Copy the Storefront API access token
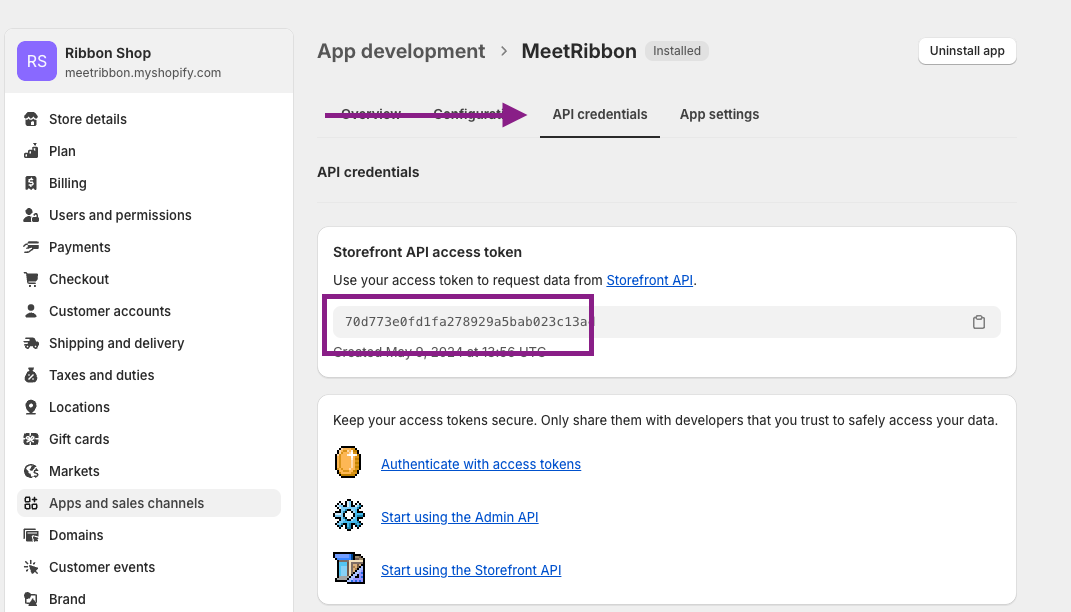This screenshot has width=1071, height=612. pos(979,322)
